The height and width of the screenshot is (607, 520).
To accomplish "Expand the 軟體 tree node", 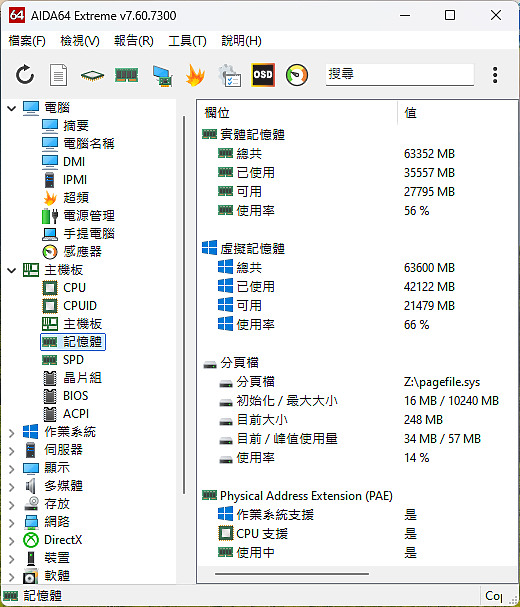I will pos(12,577).
